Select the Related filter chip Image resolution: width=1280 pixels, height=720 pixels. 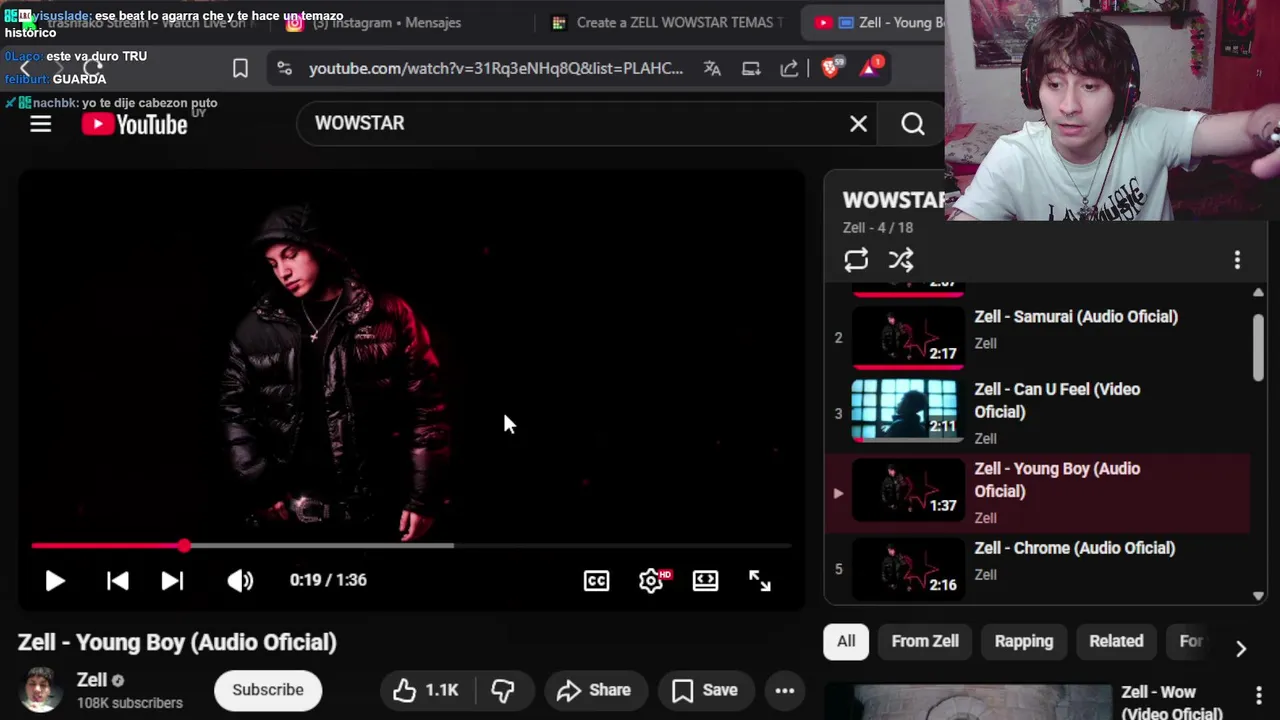(x=1116, y=641)
